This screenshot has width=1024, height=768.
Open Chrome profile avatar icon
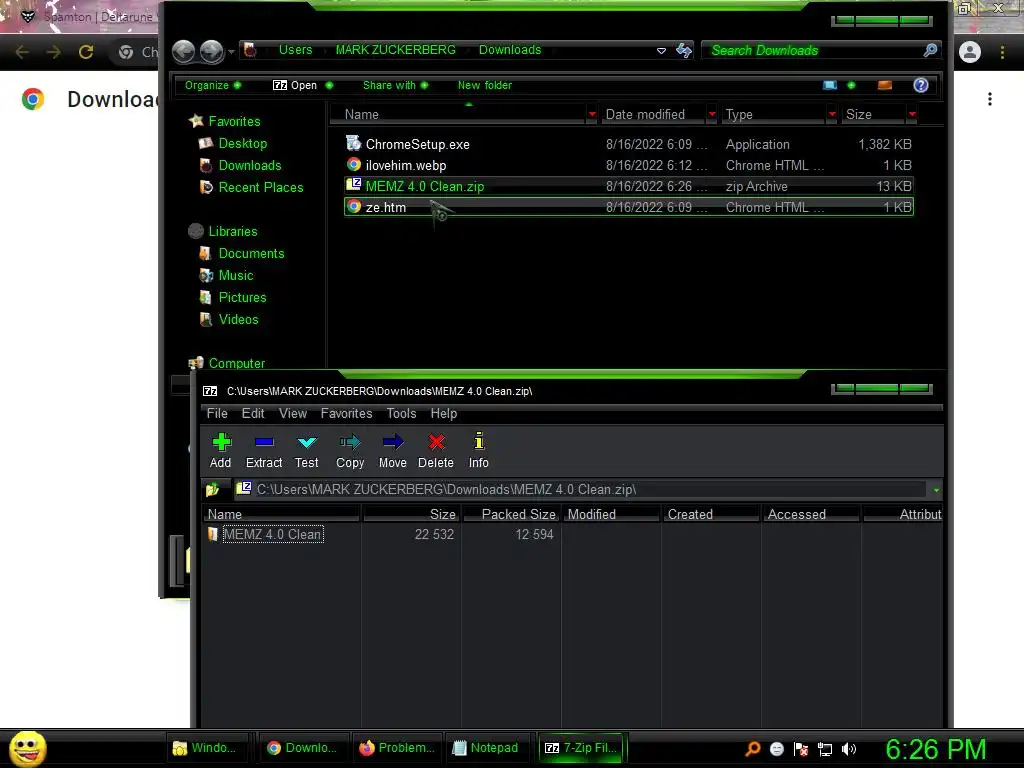click(x=970, y=52)
